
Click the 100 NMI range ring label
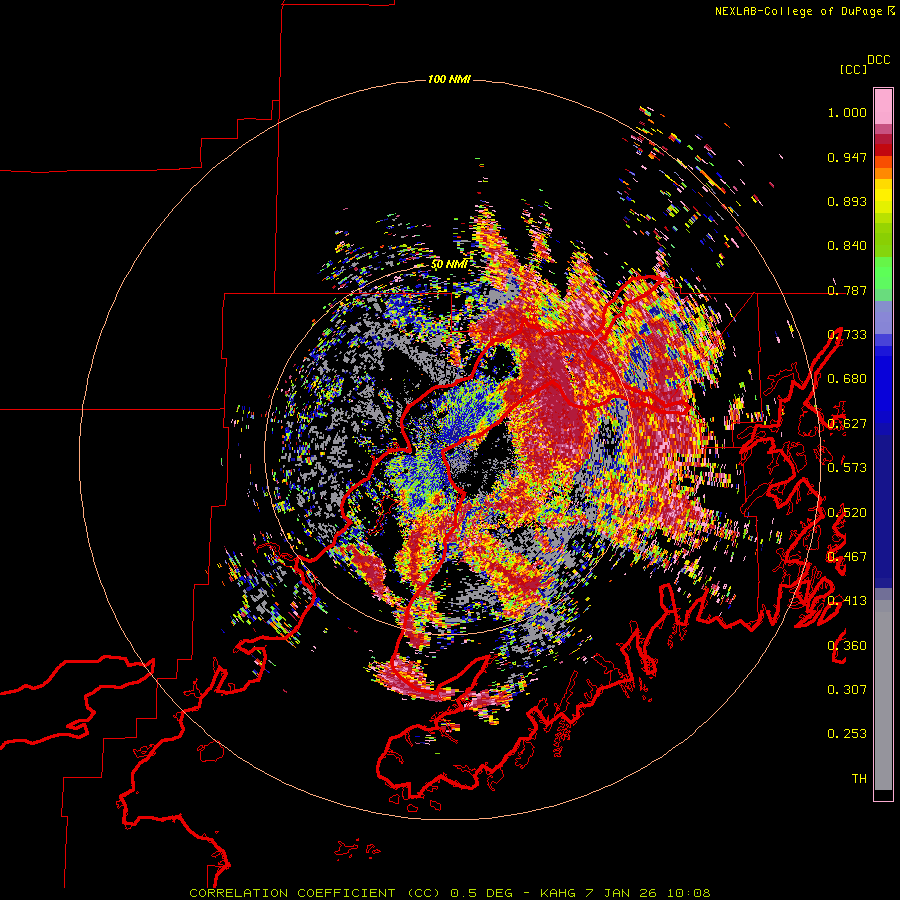(x=449, y=79)
